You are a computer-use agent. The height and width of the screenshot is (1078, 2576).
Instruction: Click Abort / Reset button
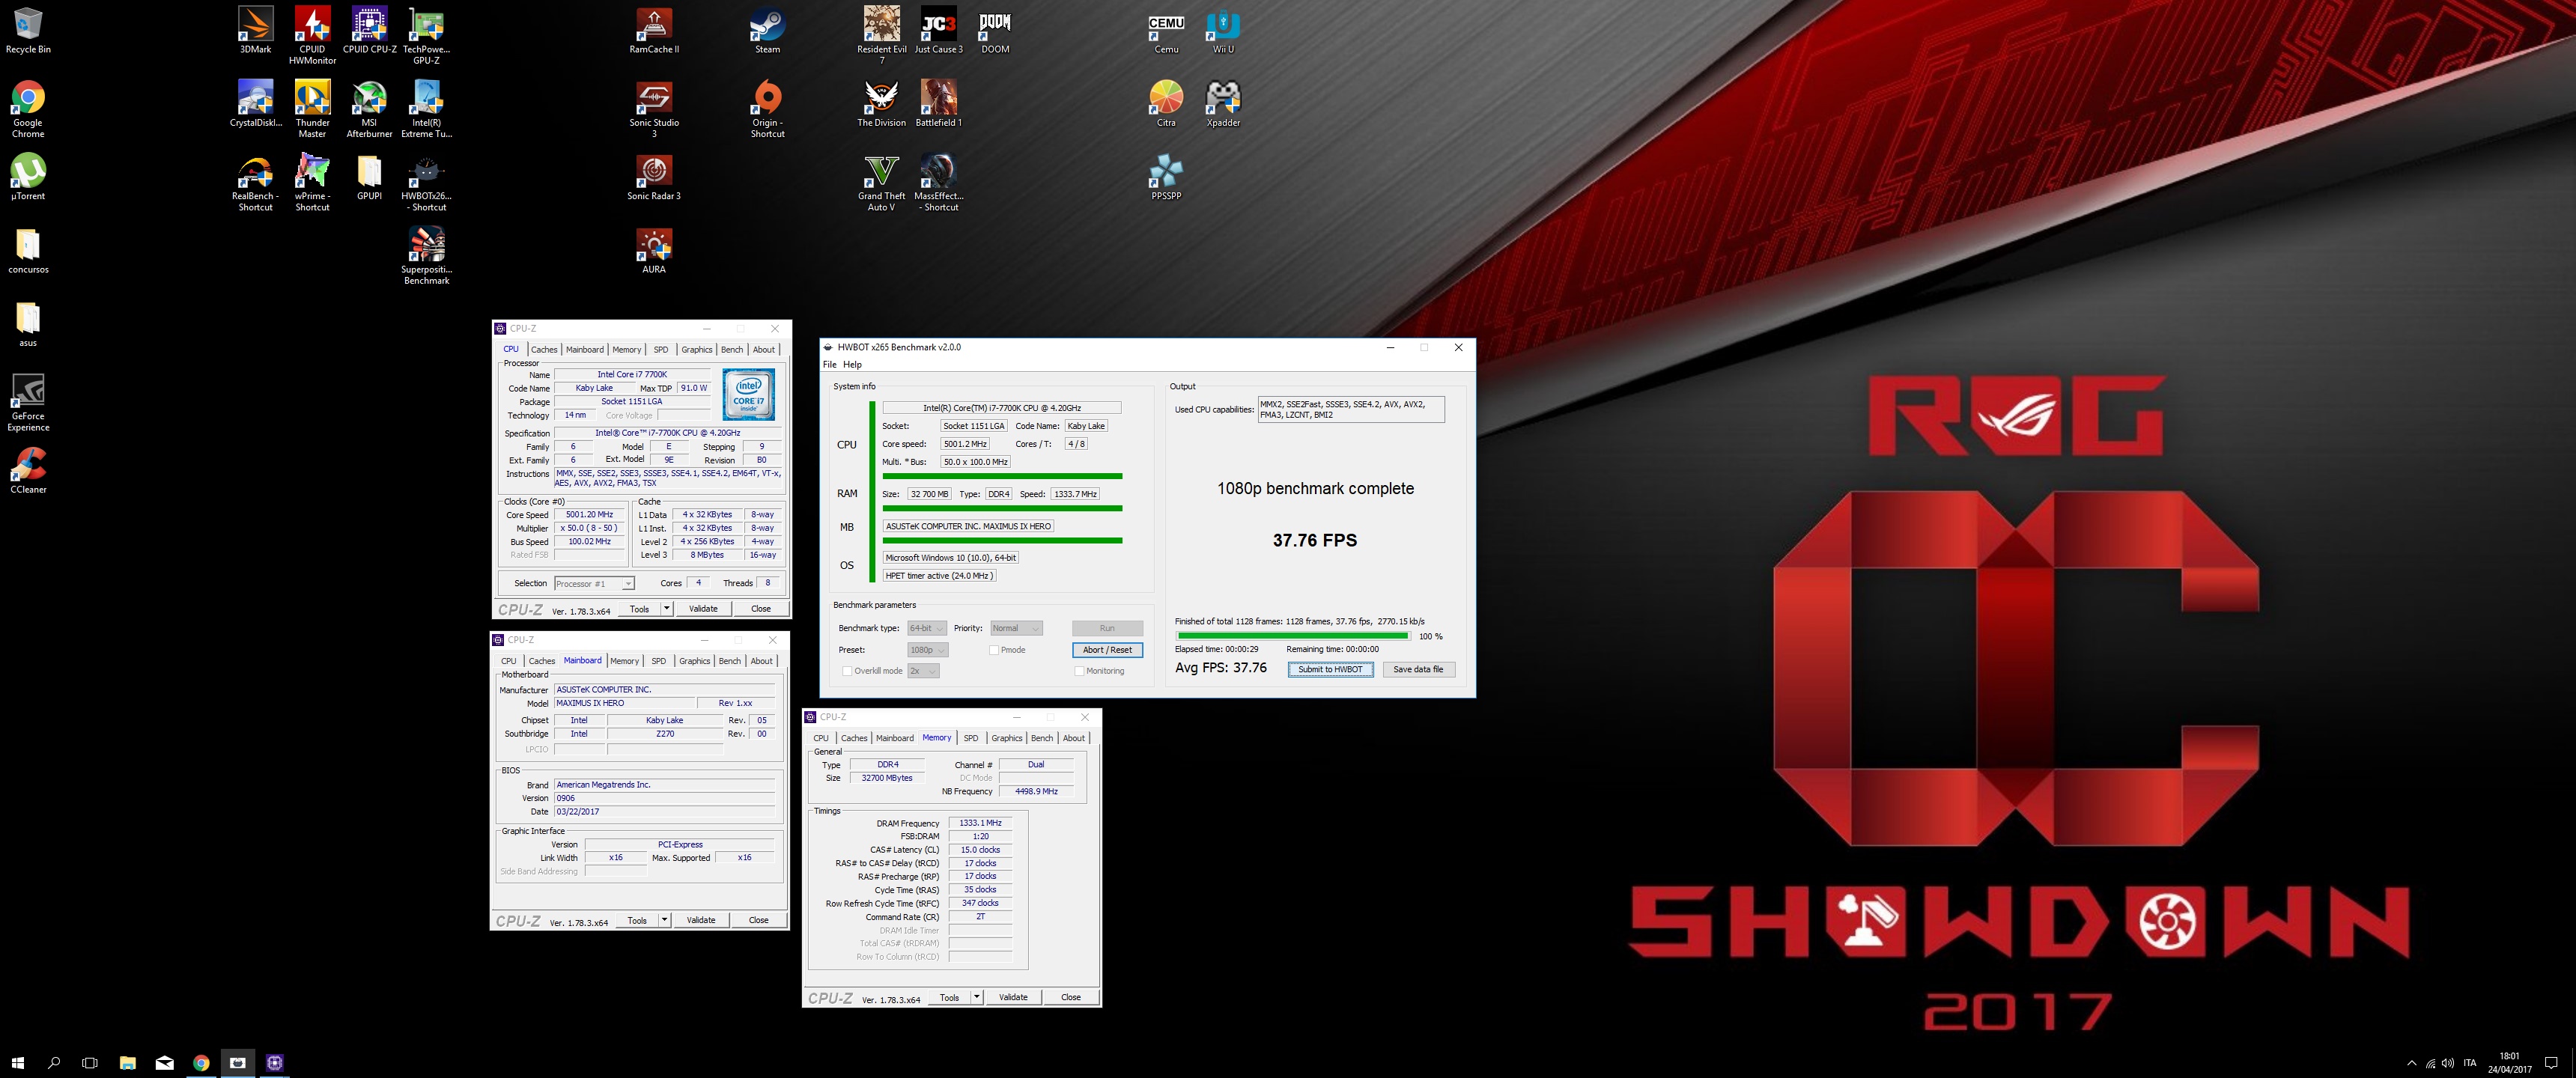pos(1107,650)
